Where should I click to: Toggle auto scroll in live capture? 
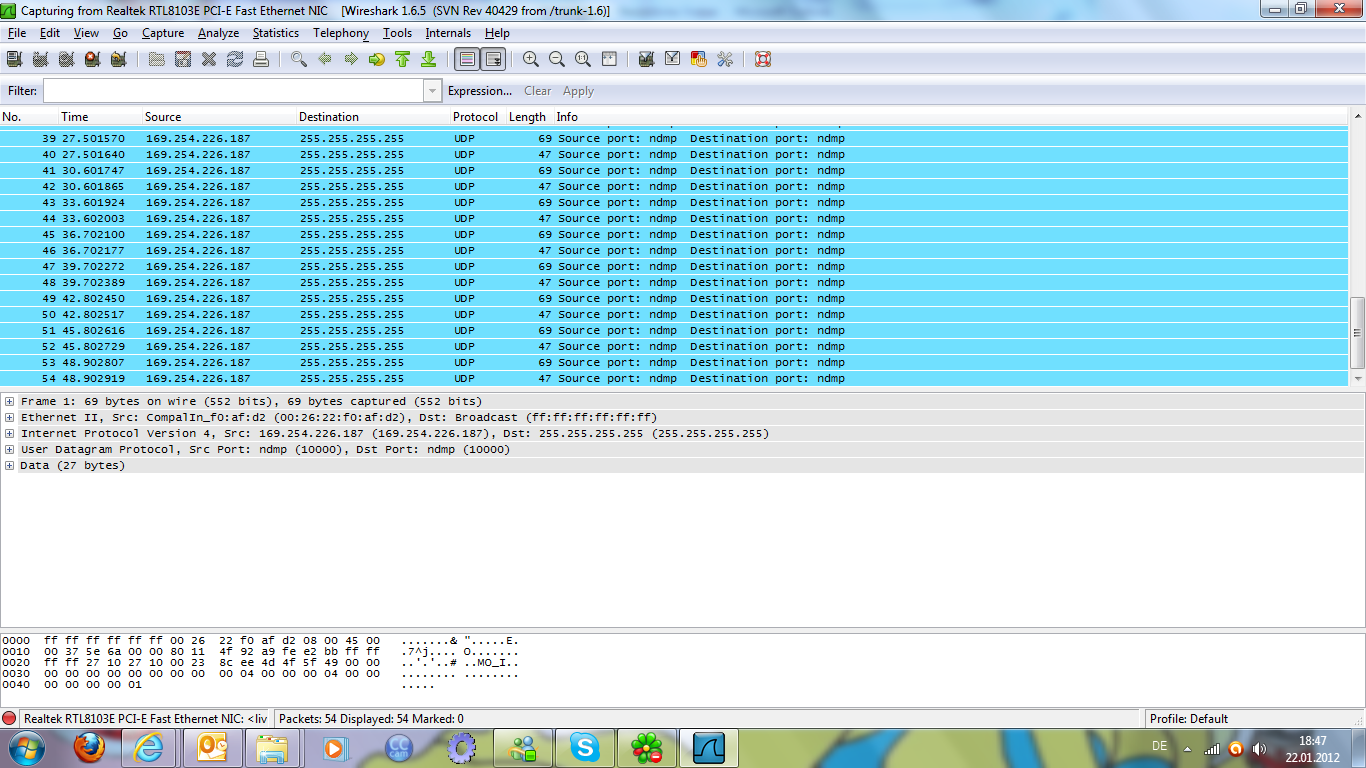pyautogui.click(x=493, y=59)
